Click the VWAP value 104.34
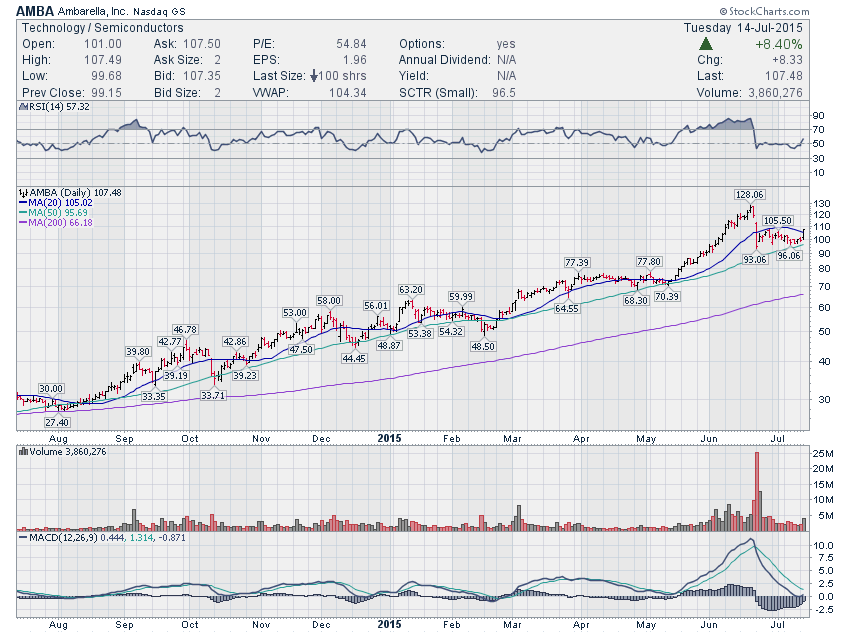This screenshot has width=850, height=633. 347,93
